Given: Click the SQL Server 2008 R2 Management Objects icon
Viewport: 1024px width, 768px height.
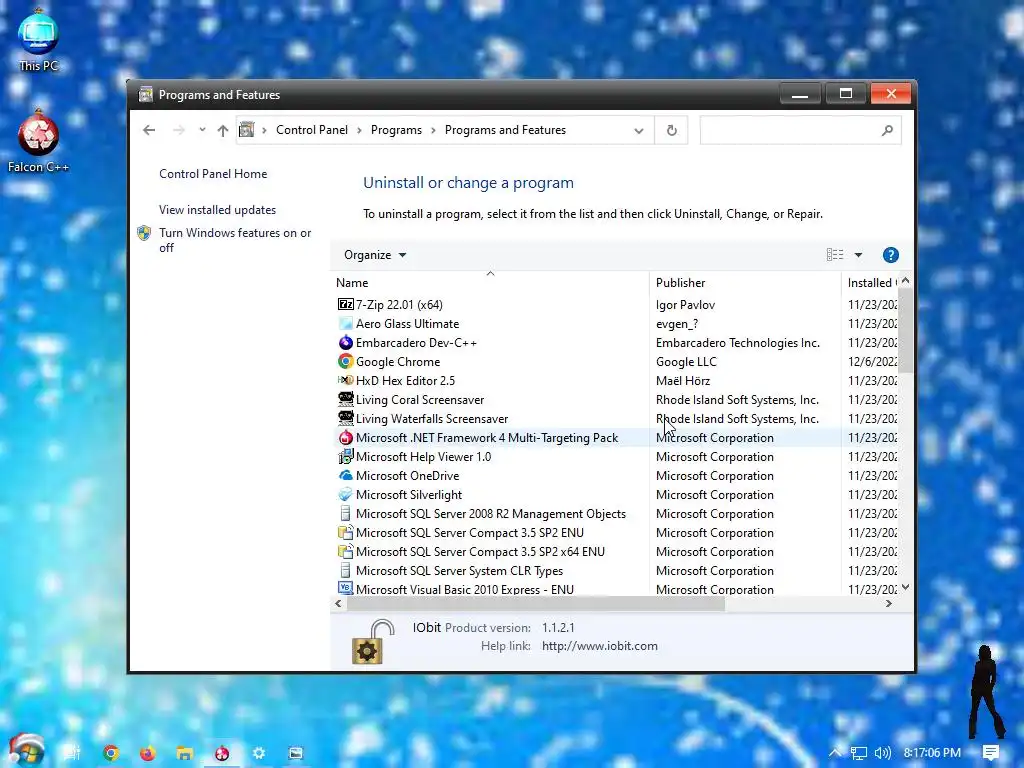Looking at the screenshot, I should coord(345,513).
